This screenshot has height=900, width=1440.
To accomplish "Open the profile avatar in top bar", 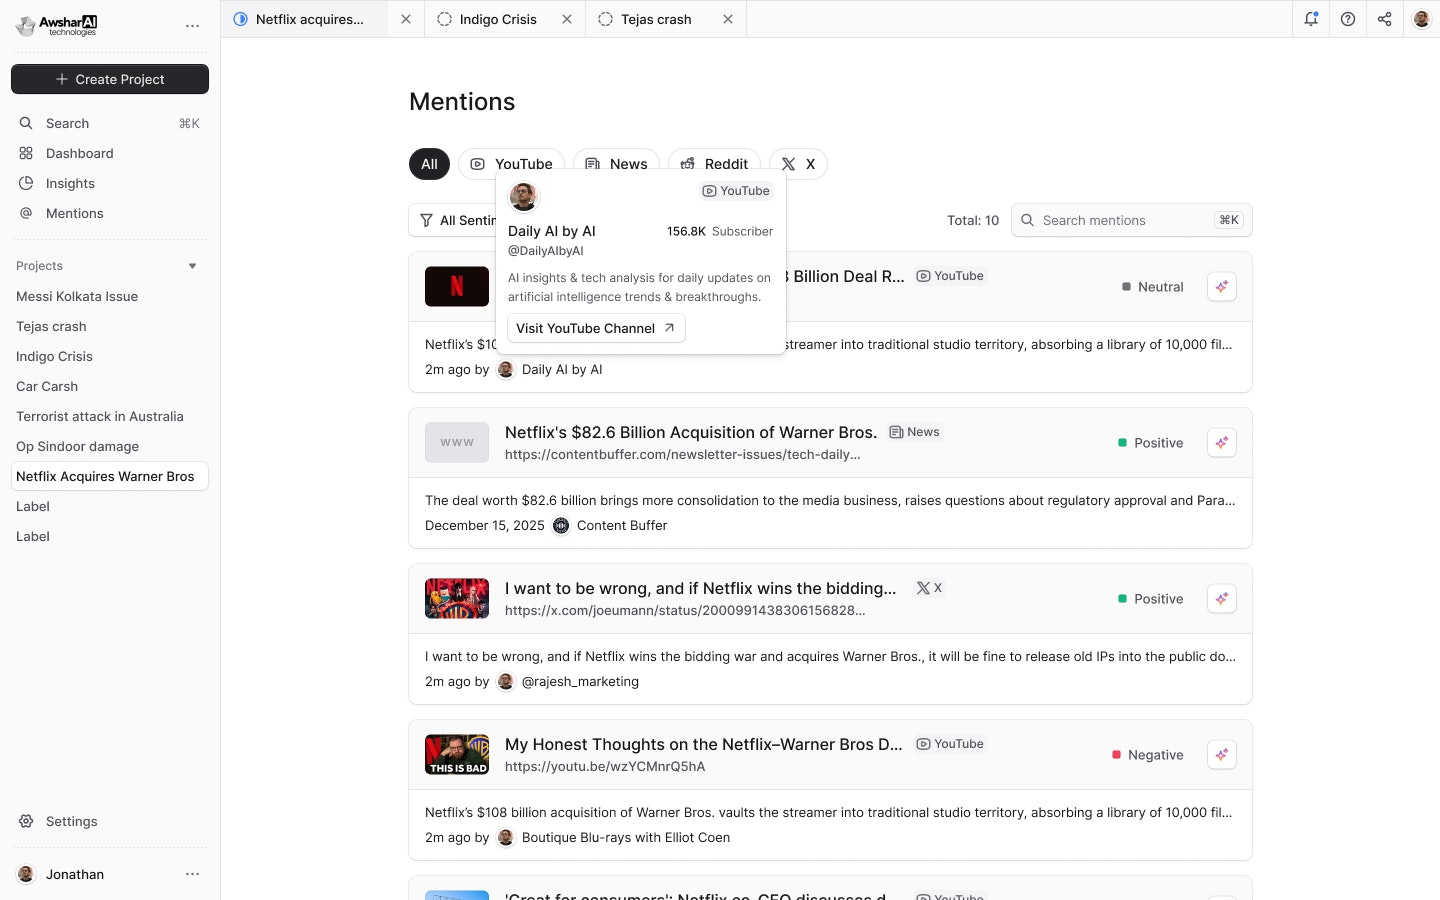I will coord(1421,19).
